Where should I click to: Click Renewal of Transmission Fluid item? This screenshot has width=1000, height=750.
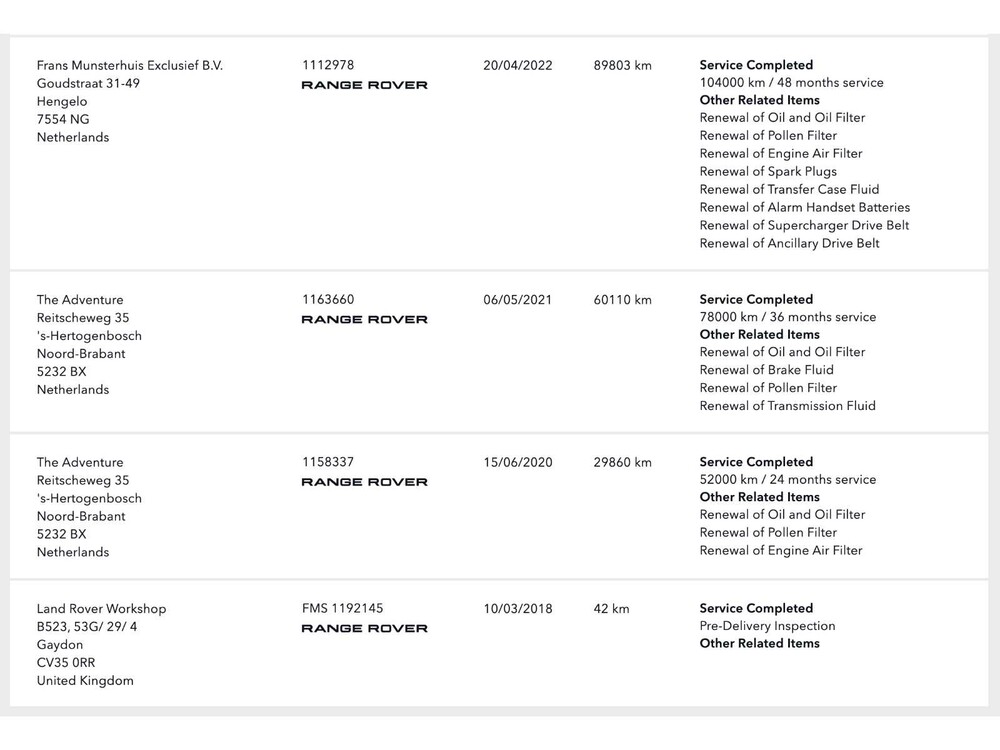[787, 406]
